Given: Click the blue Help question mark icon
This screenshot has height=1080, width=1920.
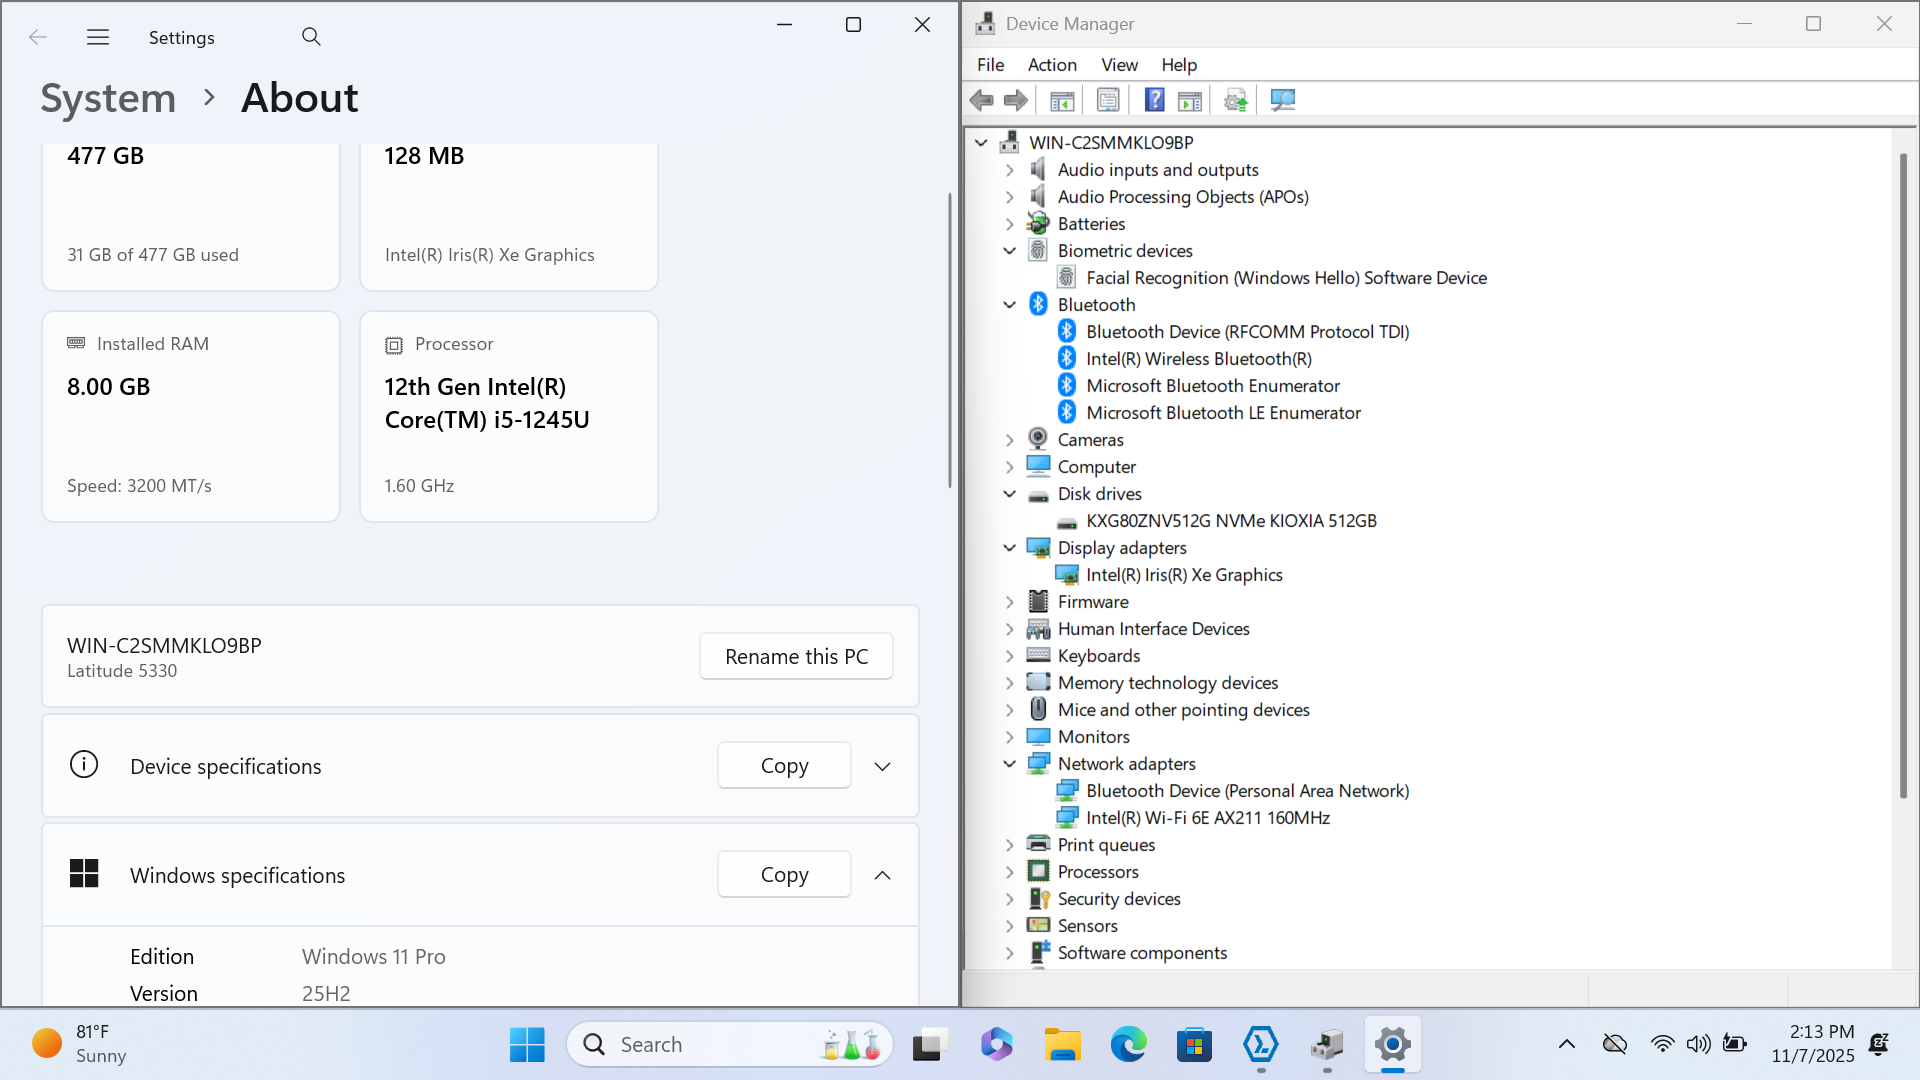Looking at the screenshot, I should [1154, 100].
